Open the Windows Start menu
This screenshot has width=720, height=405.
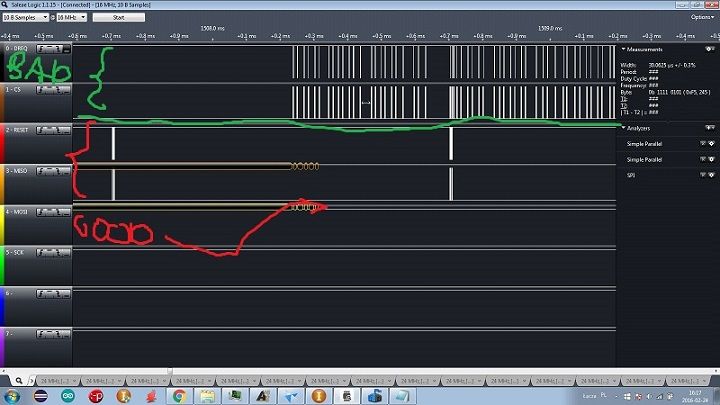[x=11, y=396]
